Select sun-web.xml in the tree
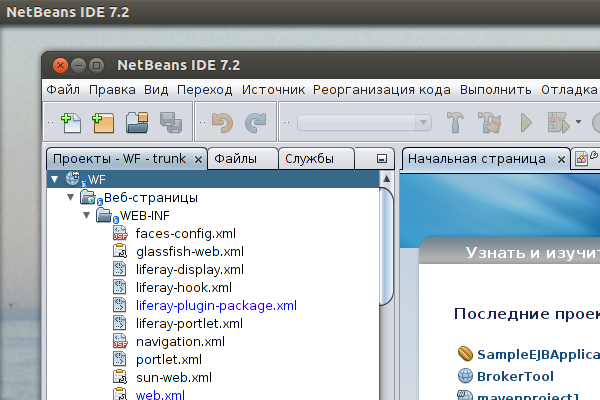600x400 pixels. click(x=174, y=377)
